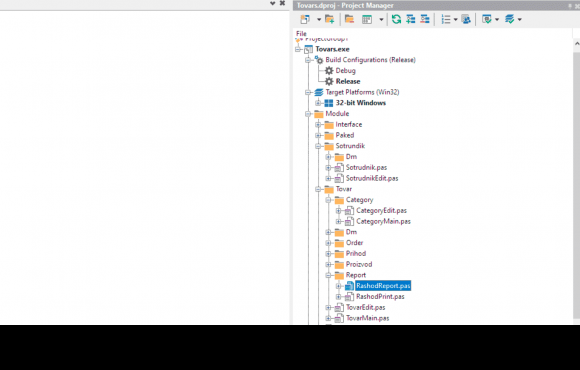Click the Activate/new project toolbar icon
Viewport: 580px width, 370px height.
pyautogui.click(x=305, y=19)
